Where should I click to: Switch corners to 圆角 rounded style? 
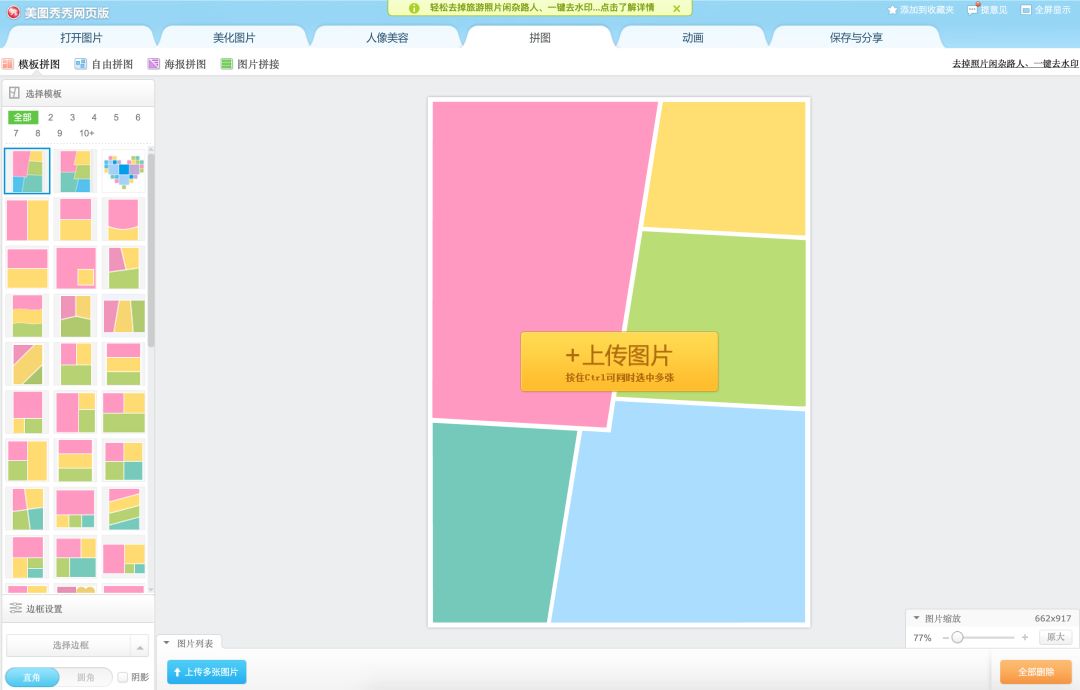tap(86, 677)
